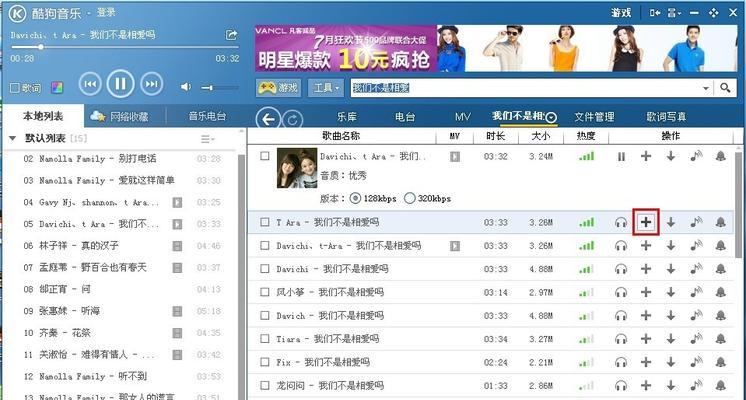Open the 歌词写真 tab
Image resolution: width=746 pixels, height=400 pixels.
[x=666, y=117]
